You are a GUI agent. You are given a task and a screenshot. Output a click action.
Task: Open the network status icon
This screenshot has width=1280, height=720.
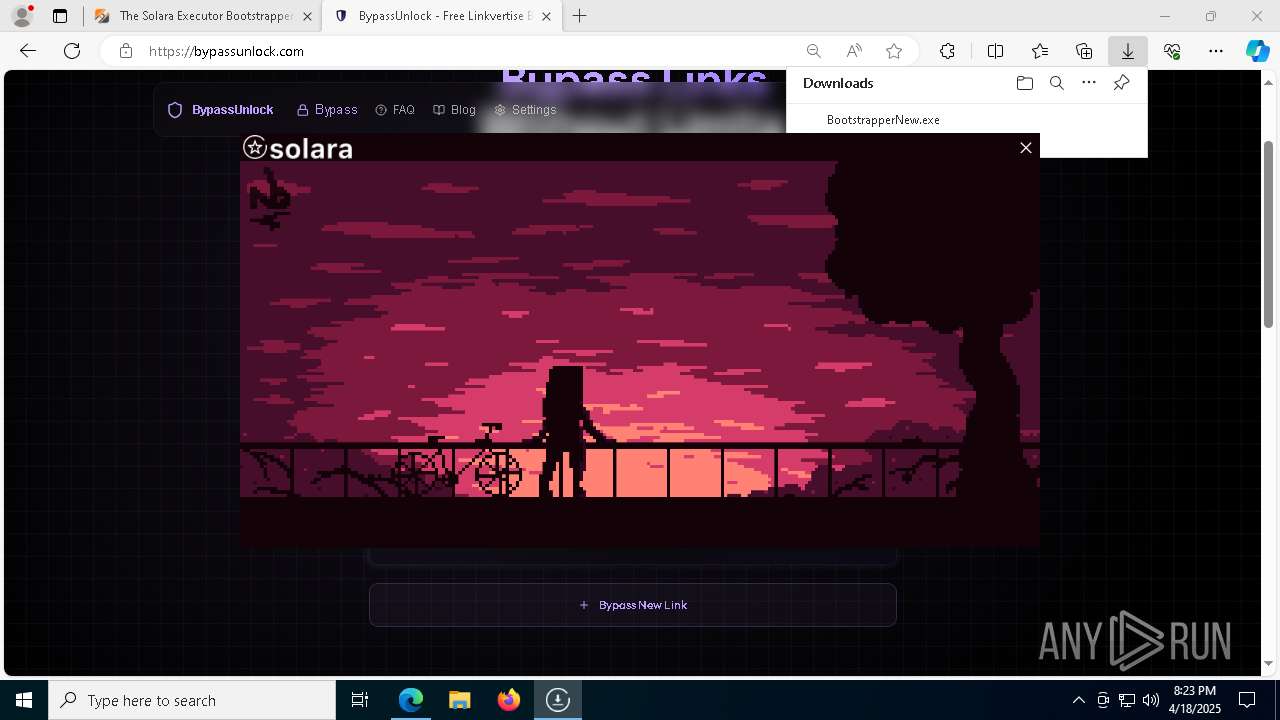1127,700
